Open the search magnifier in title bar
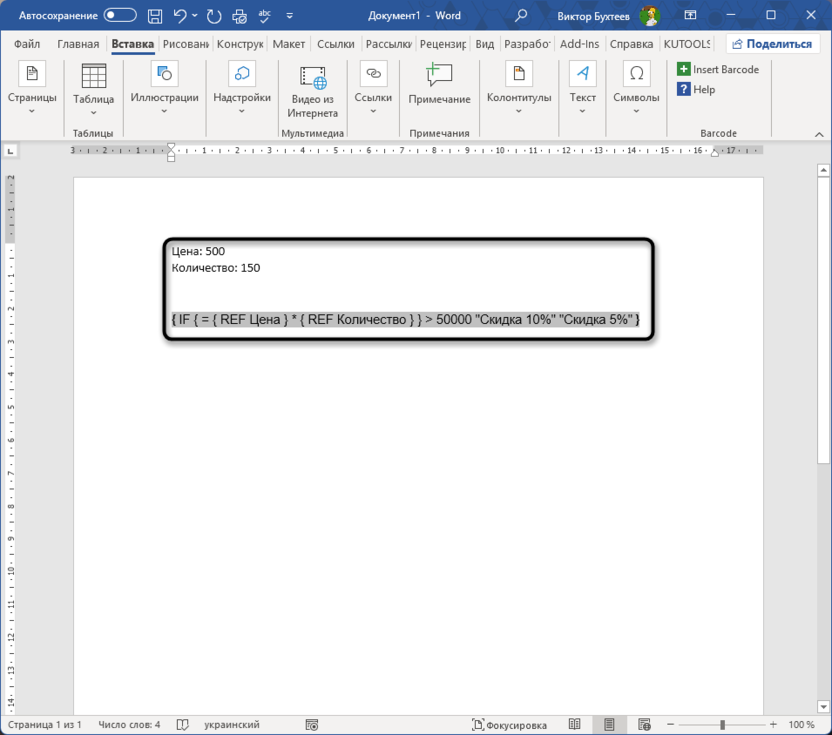The height and width of the screenshot is (735, 832). point(521,16)
